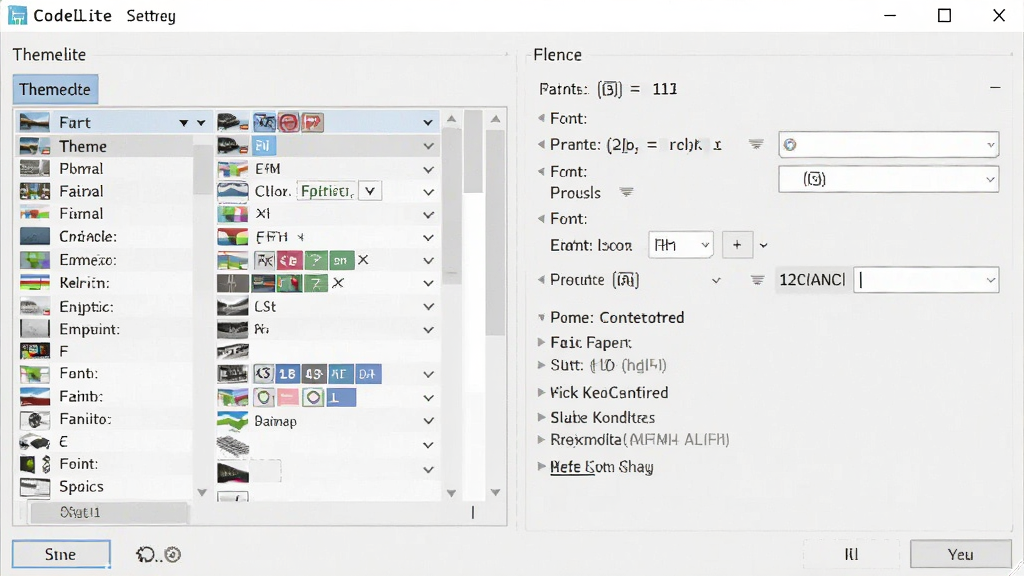
Task: Click the EfM row thumbnail
Action: click(232, 169)
